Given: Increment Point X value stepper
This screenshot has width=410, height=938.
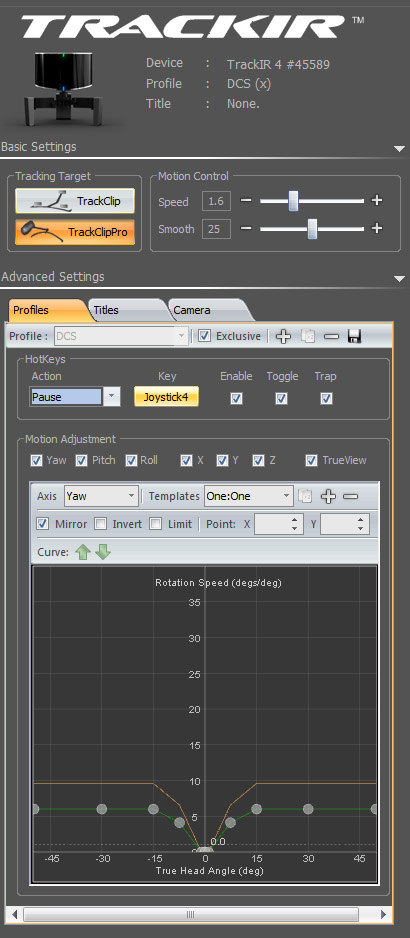Looking at the screenshot, I should tap(294, 520).
